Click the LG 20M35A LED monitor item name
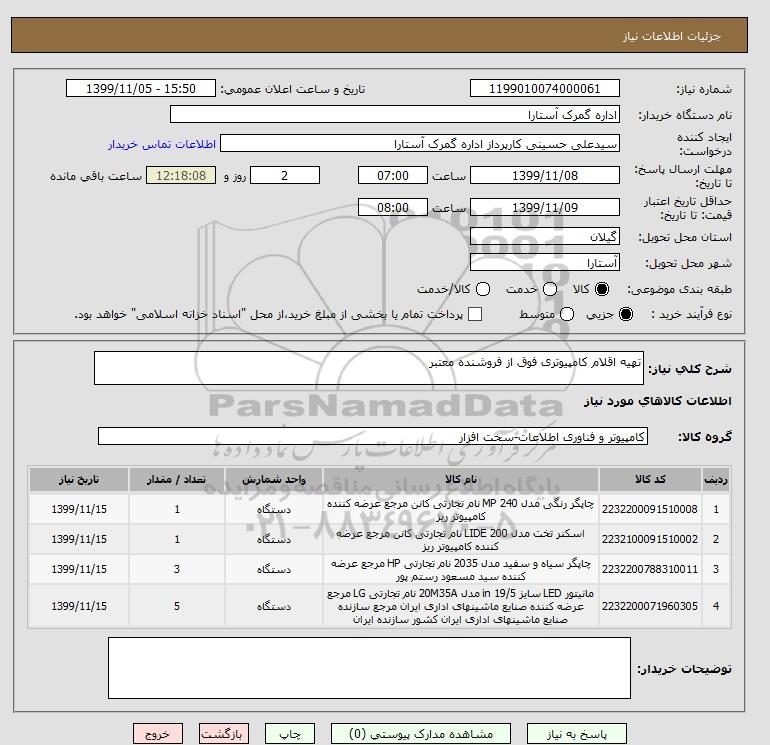The image size is (770, 745). pyautogui.click(x=461, y=607)
